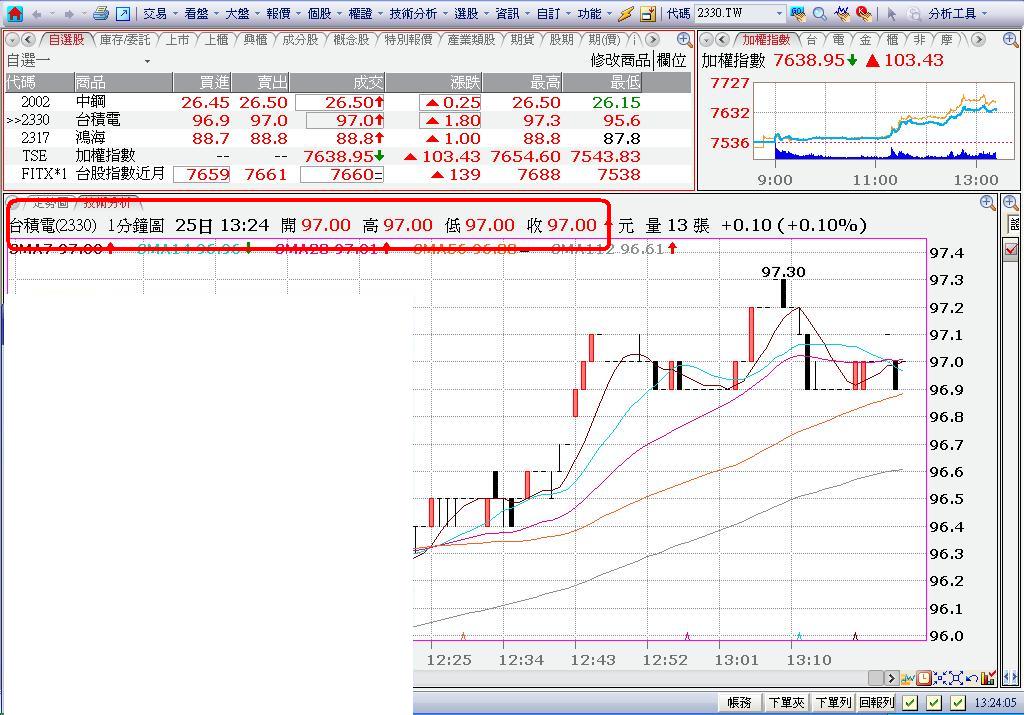This screenshot has height=715, width=1027.
Task: Select the cursor pointer tool
Action: [x=891, y=13]
